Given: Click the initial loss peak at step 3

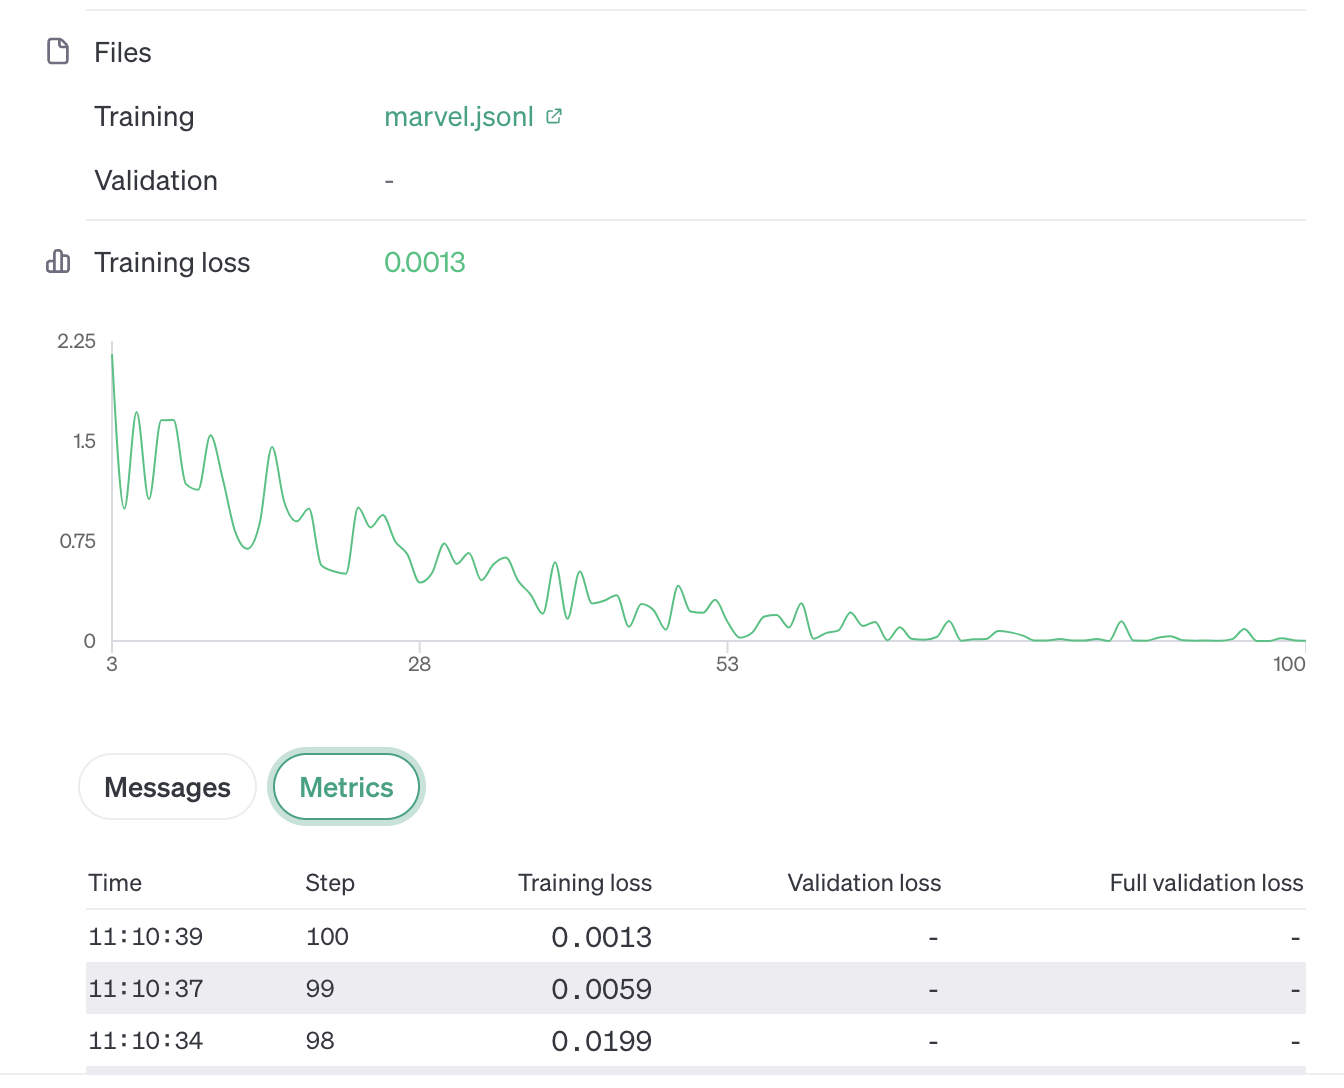Looking at the screenshot, I should pos(112,355).
